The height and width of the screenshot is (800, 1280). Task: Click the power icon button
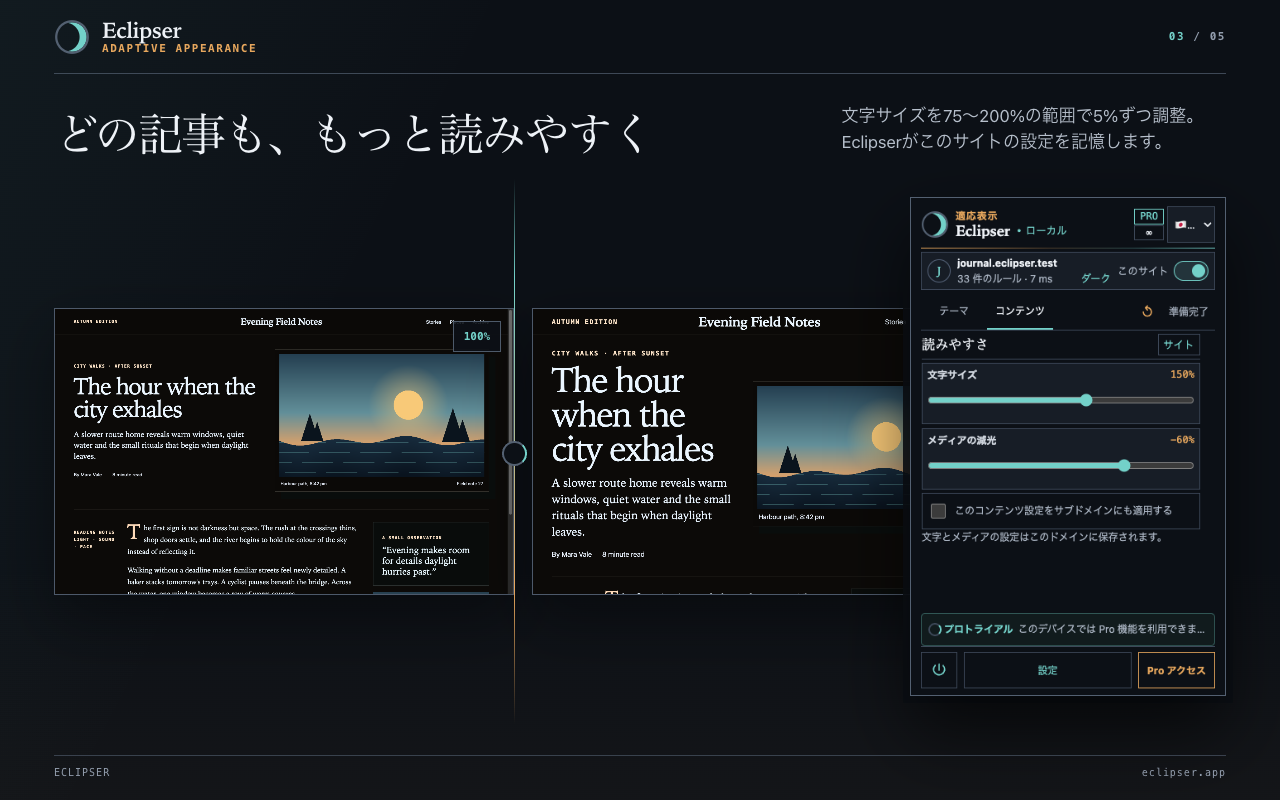(x=939, y=670)
